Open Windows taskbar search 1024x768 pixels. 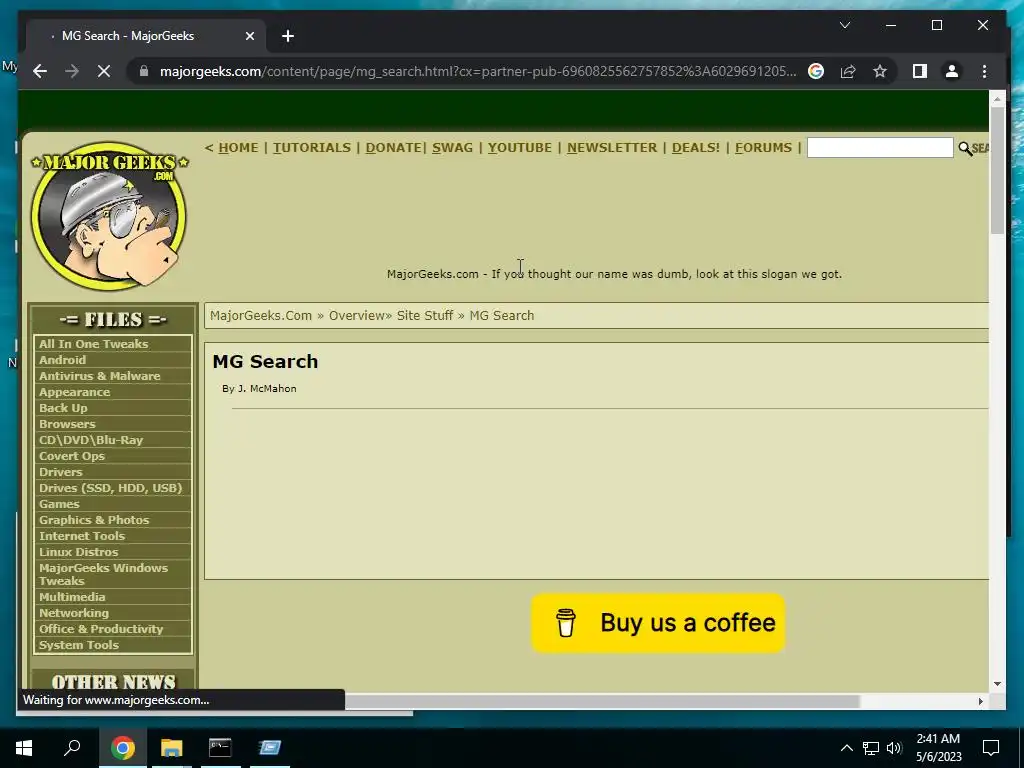point(72,748)
